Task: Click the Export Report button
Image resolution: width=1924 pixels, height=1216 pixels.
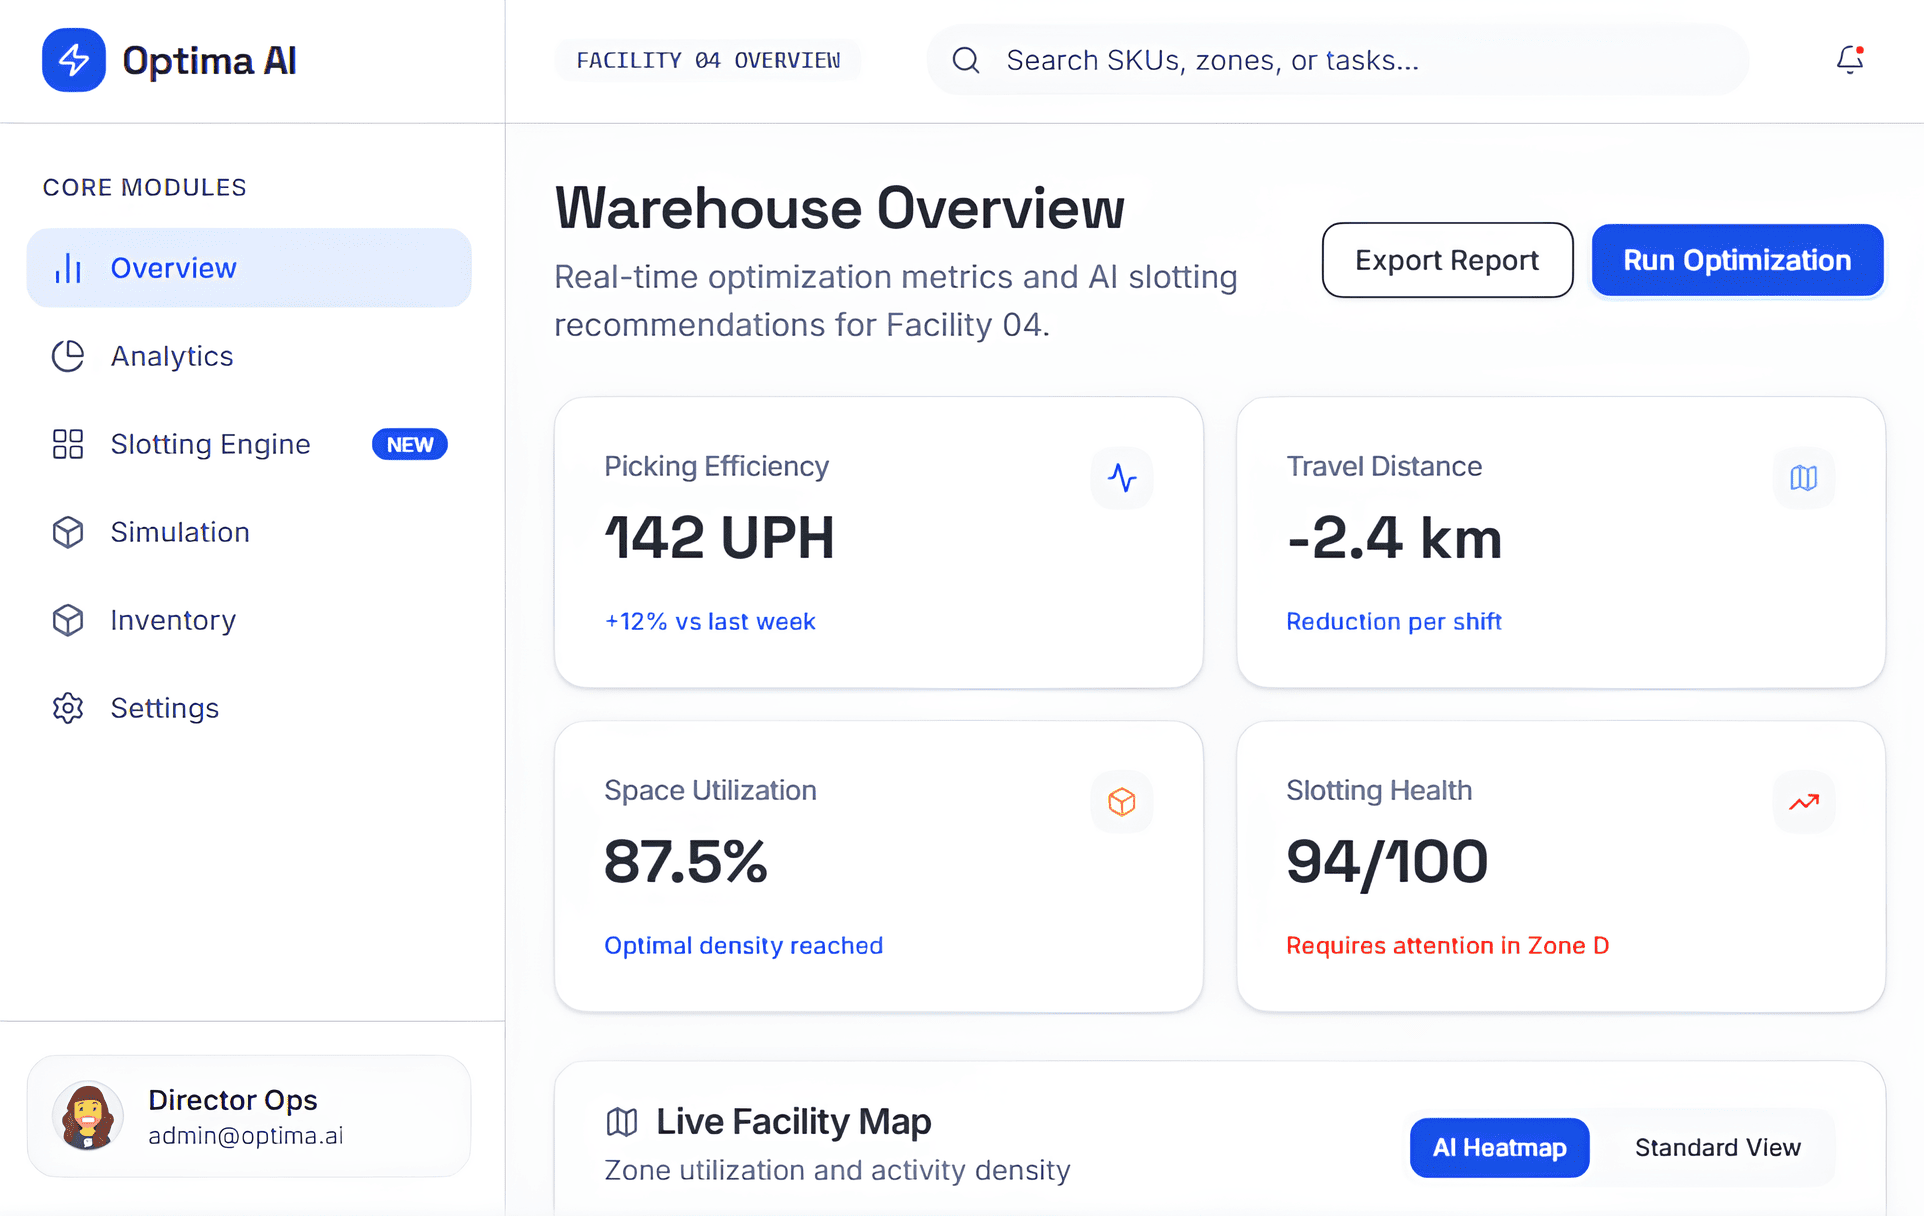Action: [x=1447, y=260]
